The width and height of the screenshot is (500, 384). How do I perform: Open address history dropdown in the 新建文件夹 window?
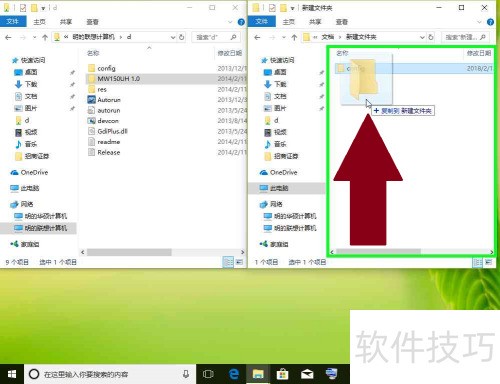click(422, 37)
